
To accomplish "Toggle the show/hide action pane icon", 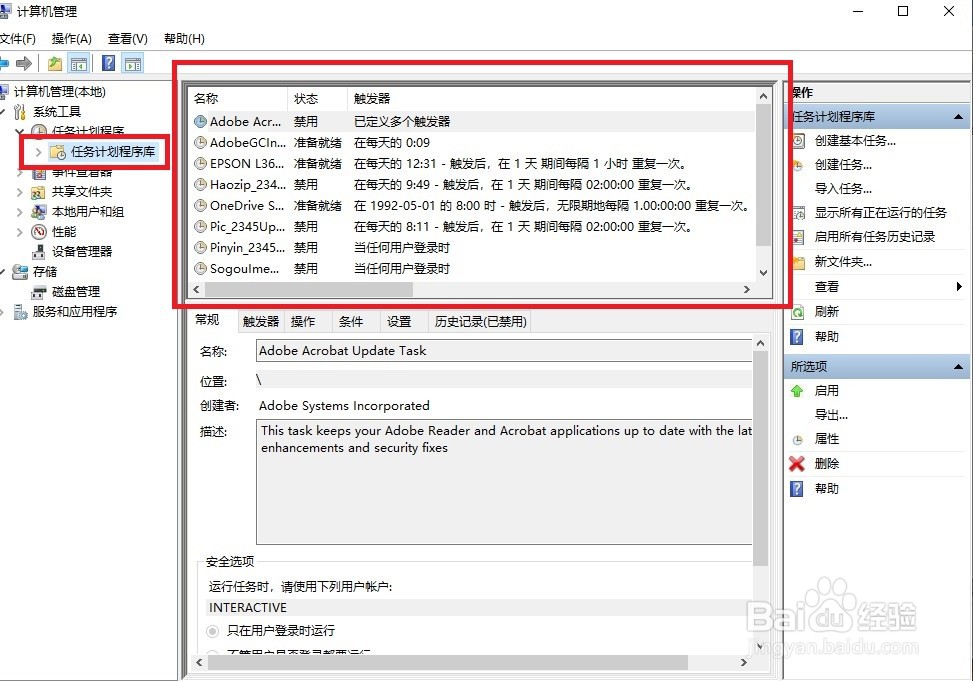I will click(133, 63).
